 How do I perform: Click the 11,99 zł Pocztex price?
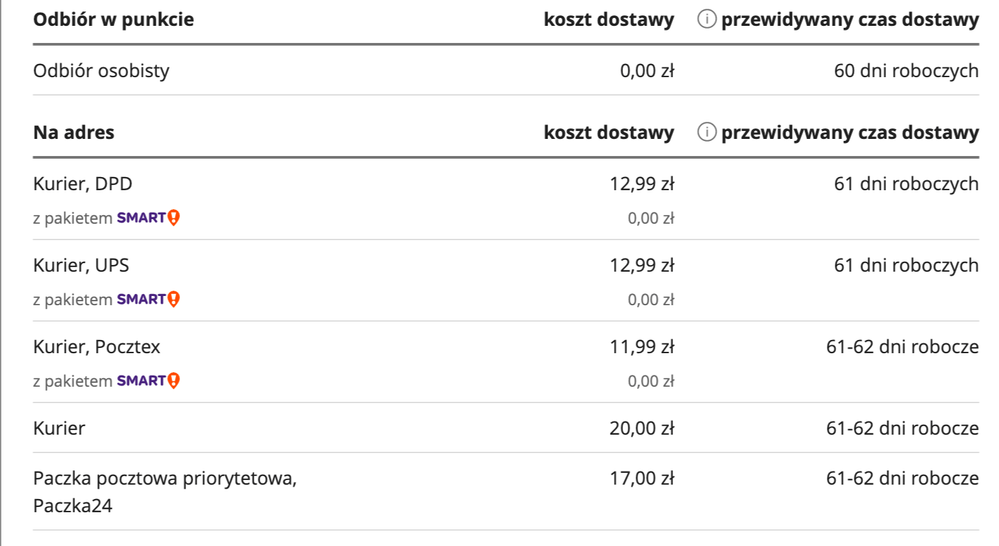pos(642,347)
